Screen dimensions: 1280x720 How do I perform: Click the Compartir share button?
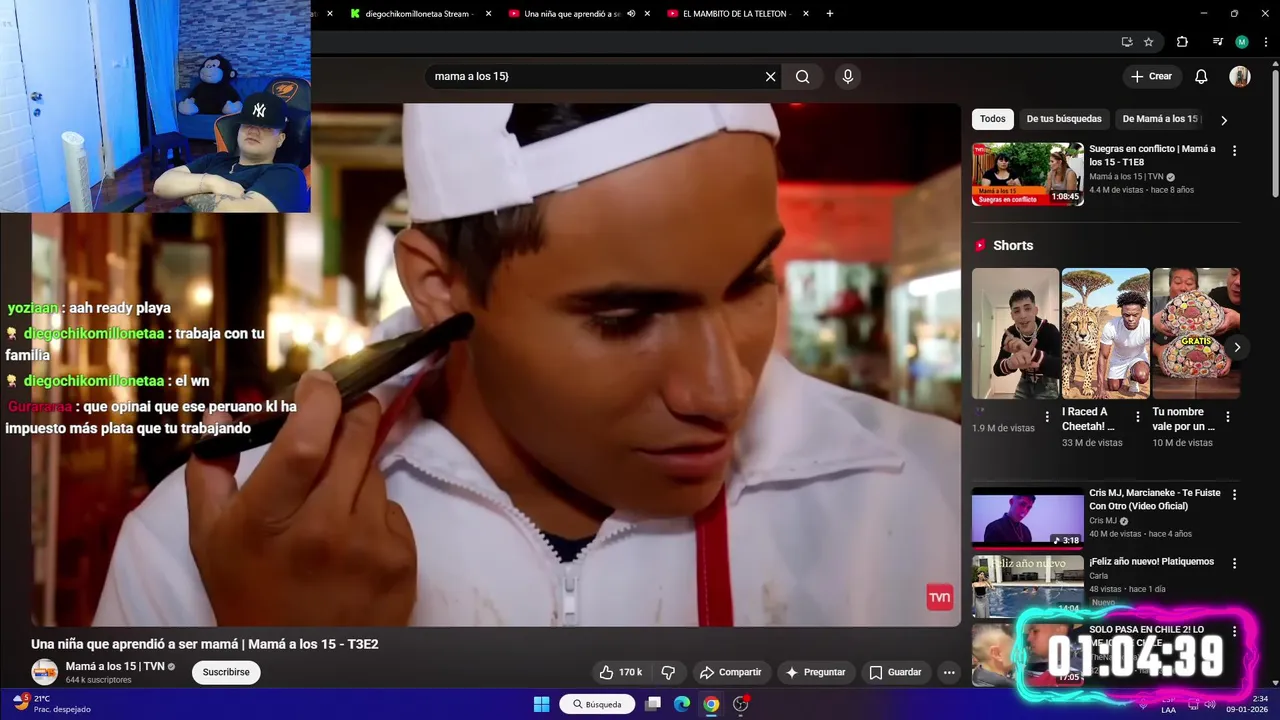[x=730, y=672]
